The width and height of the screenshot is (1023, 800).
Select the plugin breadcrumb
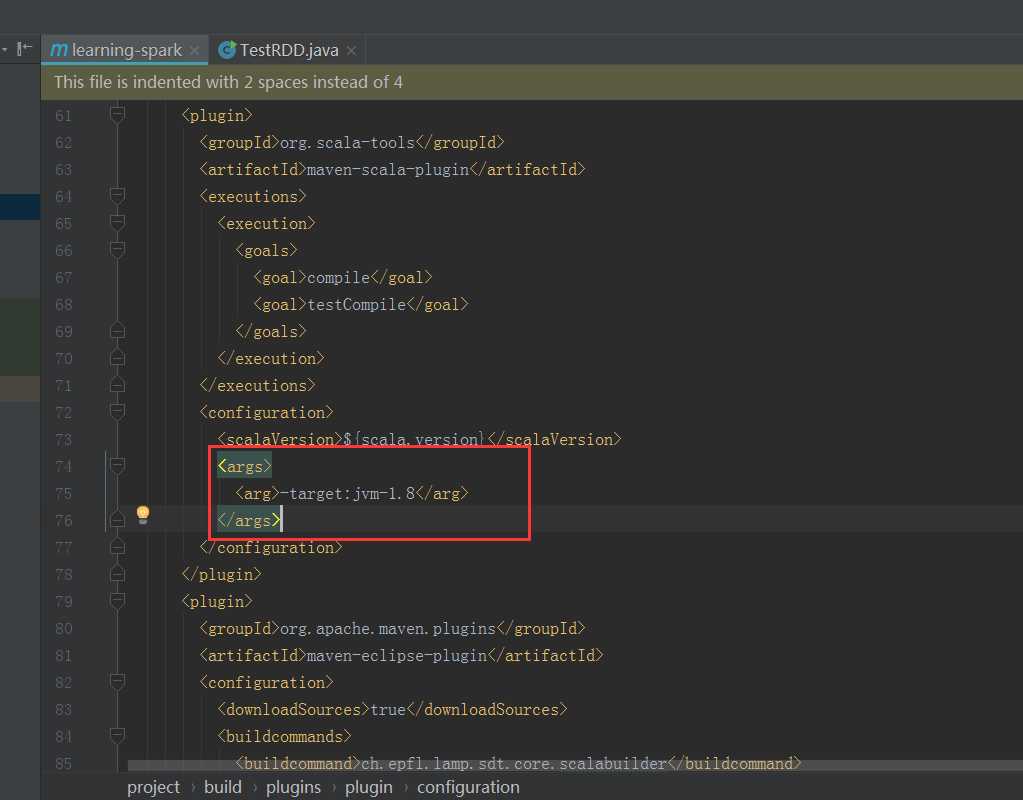coord(369,787)
